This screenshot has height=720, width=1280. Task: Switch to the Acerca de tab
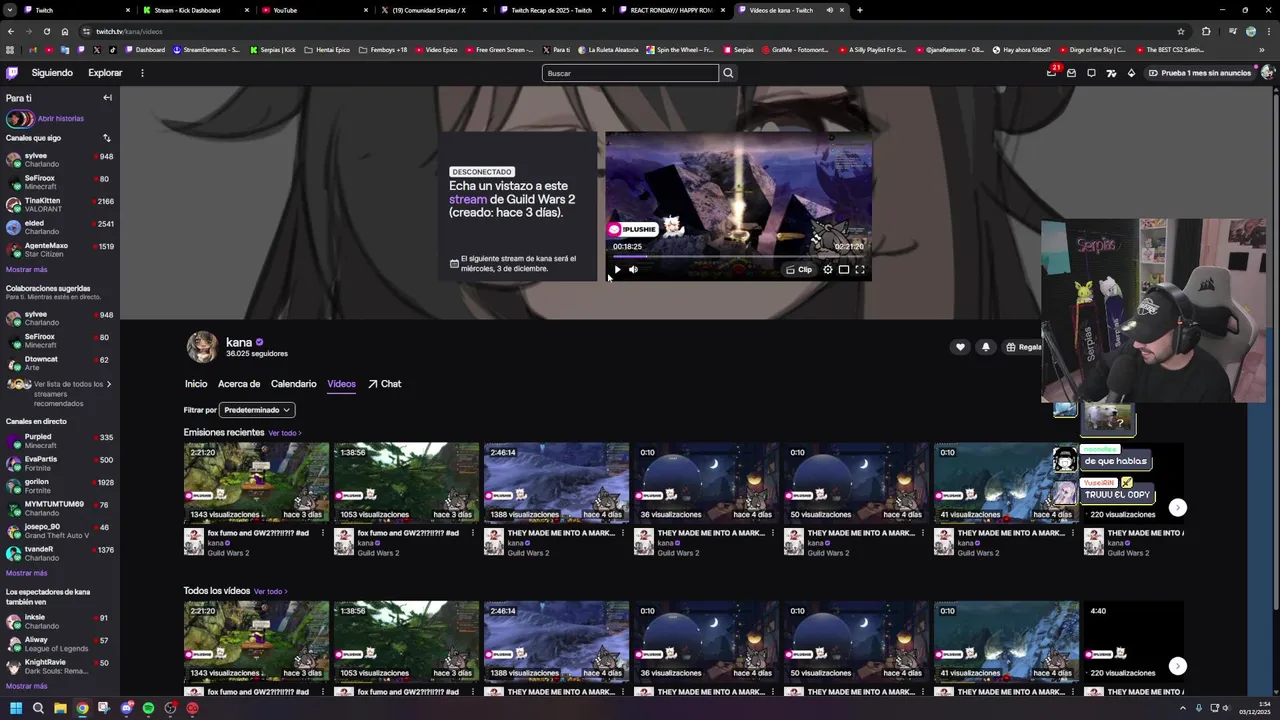point(239,384)
